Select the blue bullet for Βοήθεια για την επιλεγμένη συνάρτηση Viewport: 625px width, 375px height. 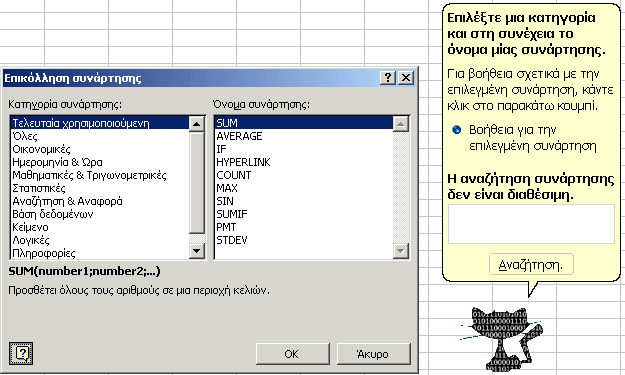coord(457,130)
